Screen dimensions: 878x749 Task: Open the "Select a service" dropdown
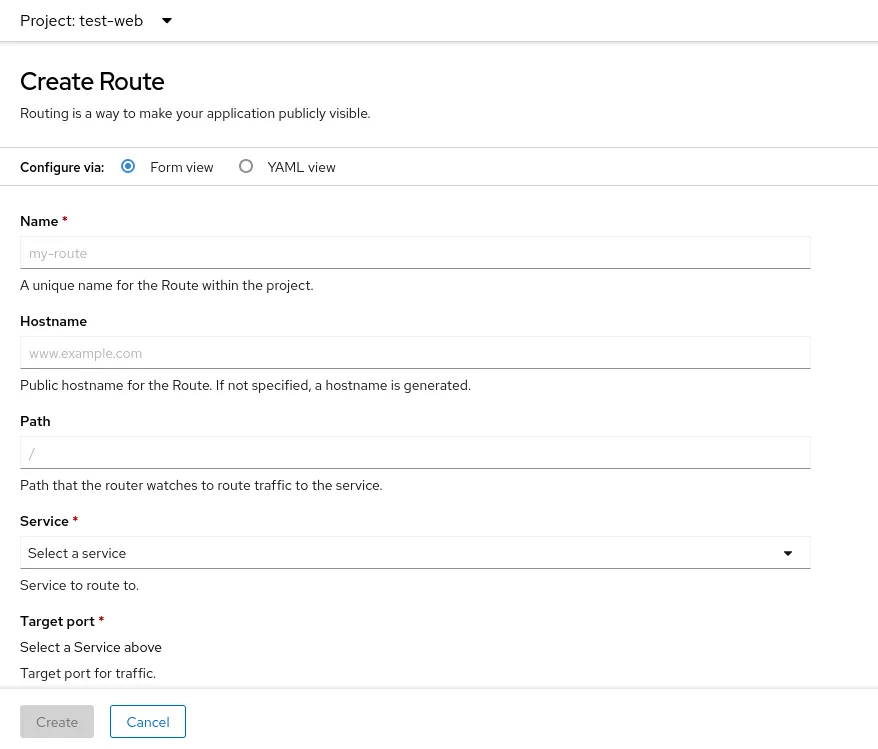[414, 553]
